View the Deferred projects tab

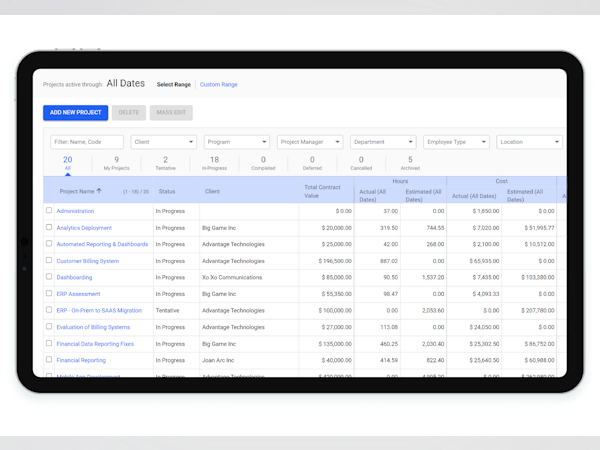312,163
